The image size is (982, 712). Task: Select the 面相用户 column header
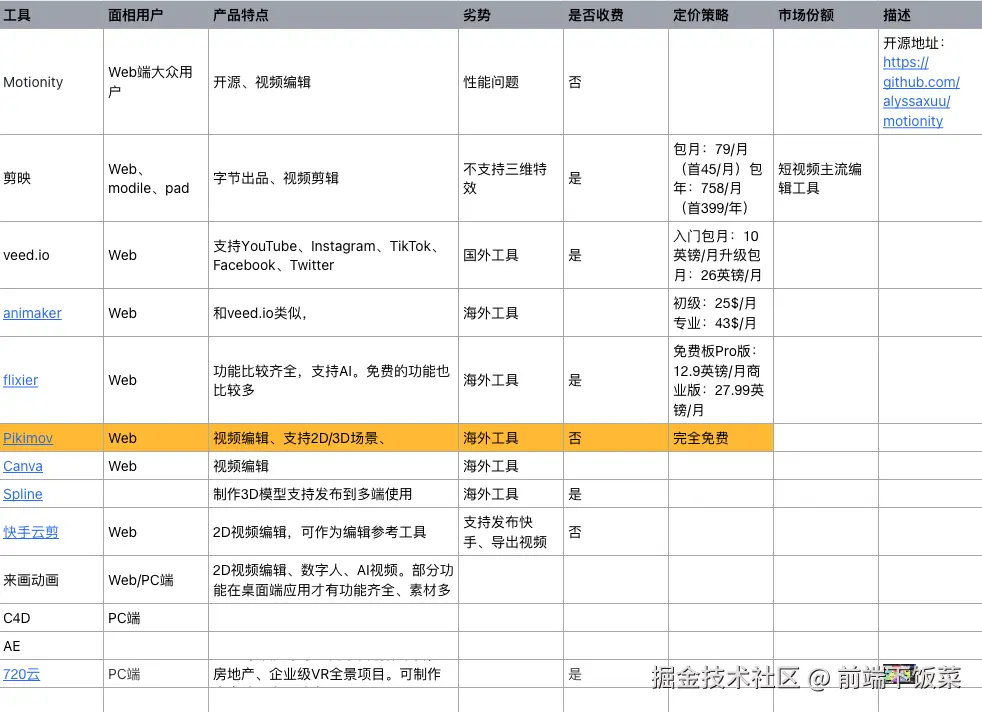click(x=156, y=15)
